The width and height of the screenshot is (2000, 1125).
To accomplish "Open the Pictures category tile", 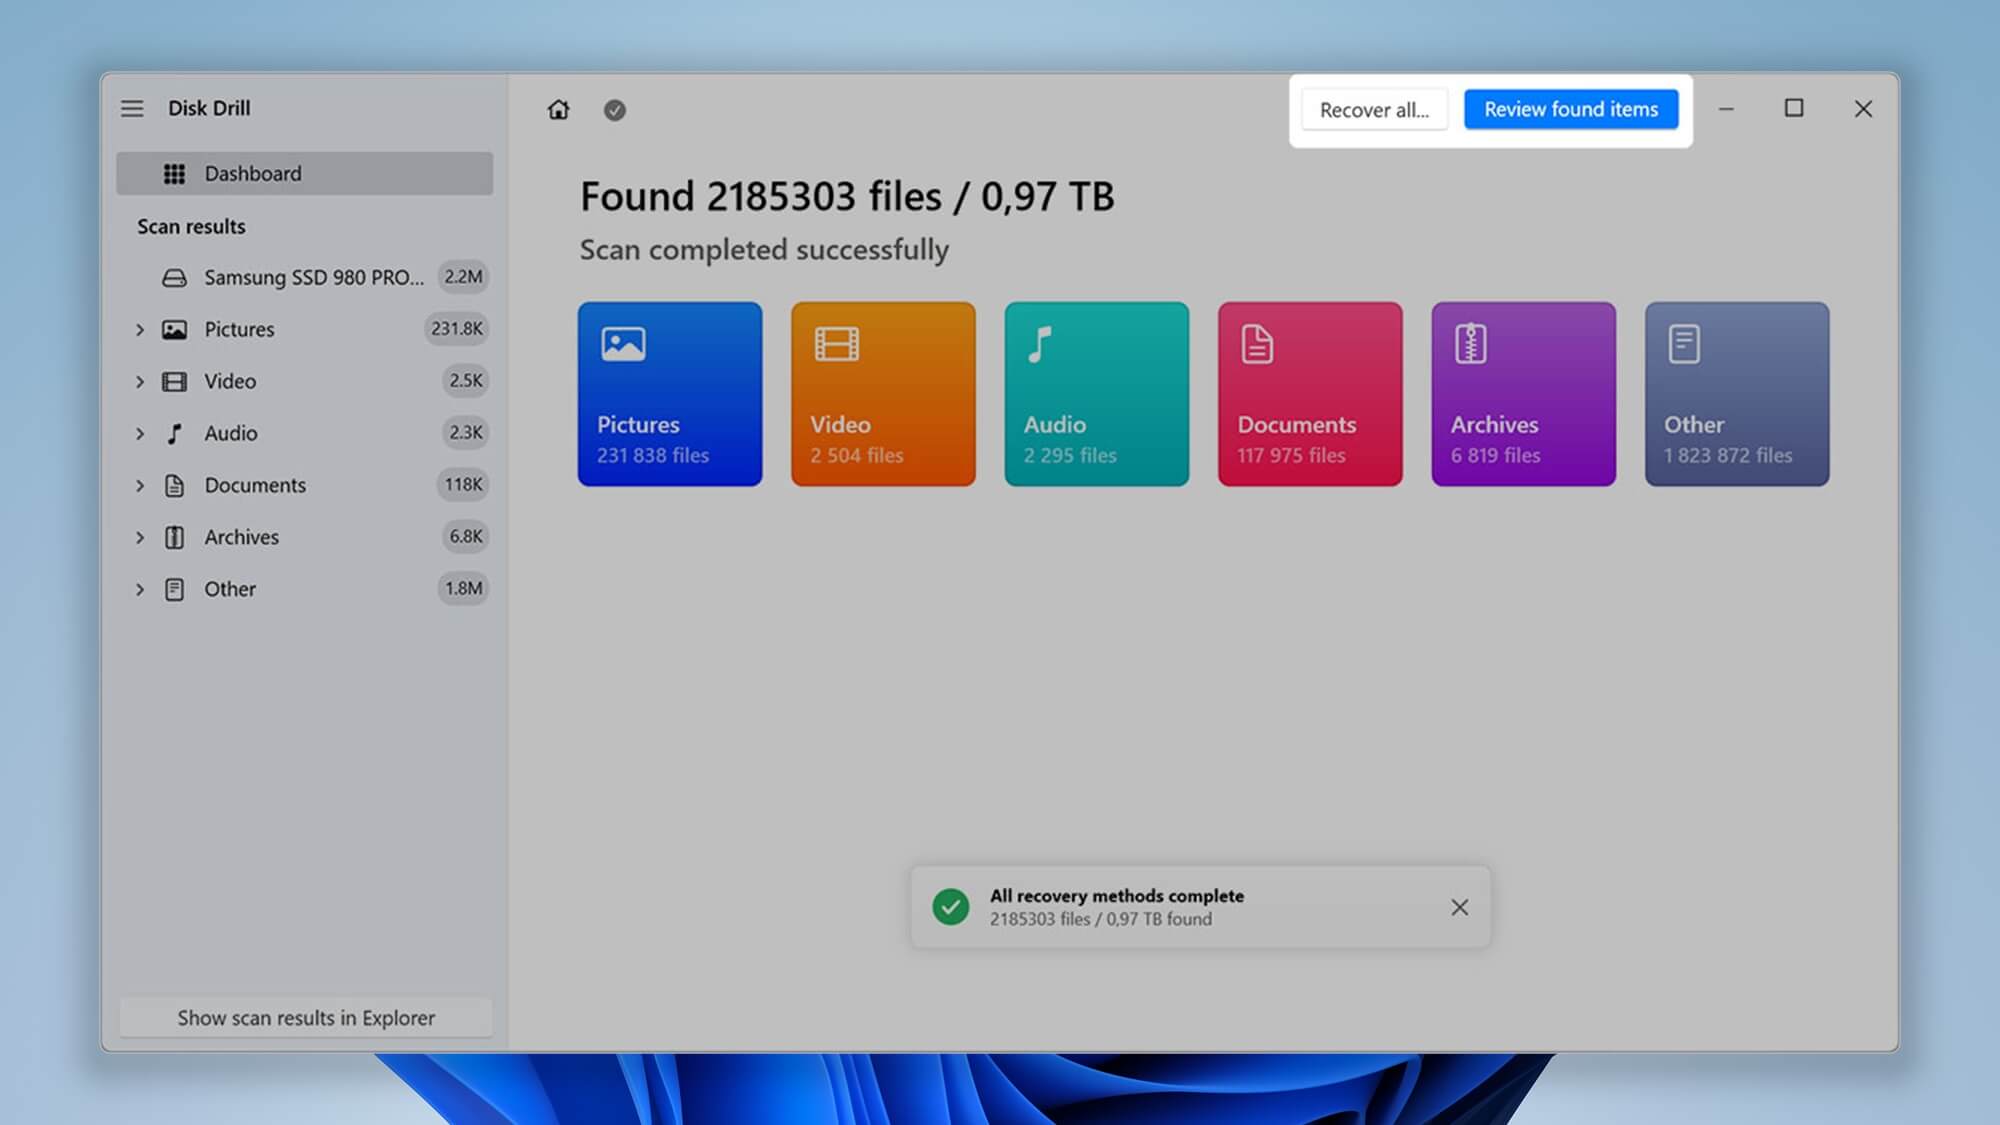I will (670, 394).
